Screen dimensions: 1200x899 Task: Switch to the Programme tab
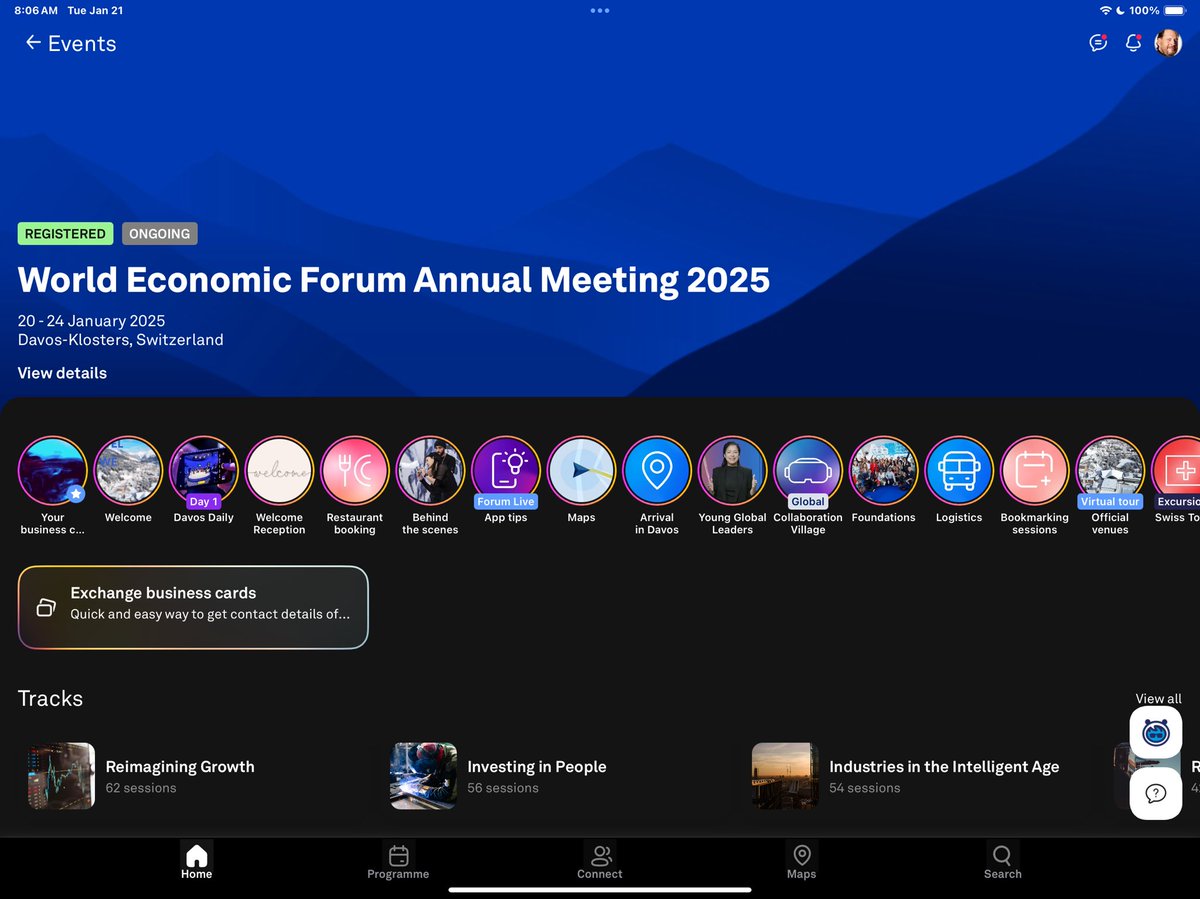(398, 861)
